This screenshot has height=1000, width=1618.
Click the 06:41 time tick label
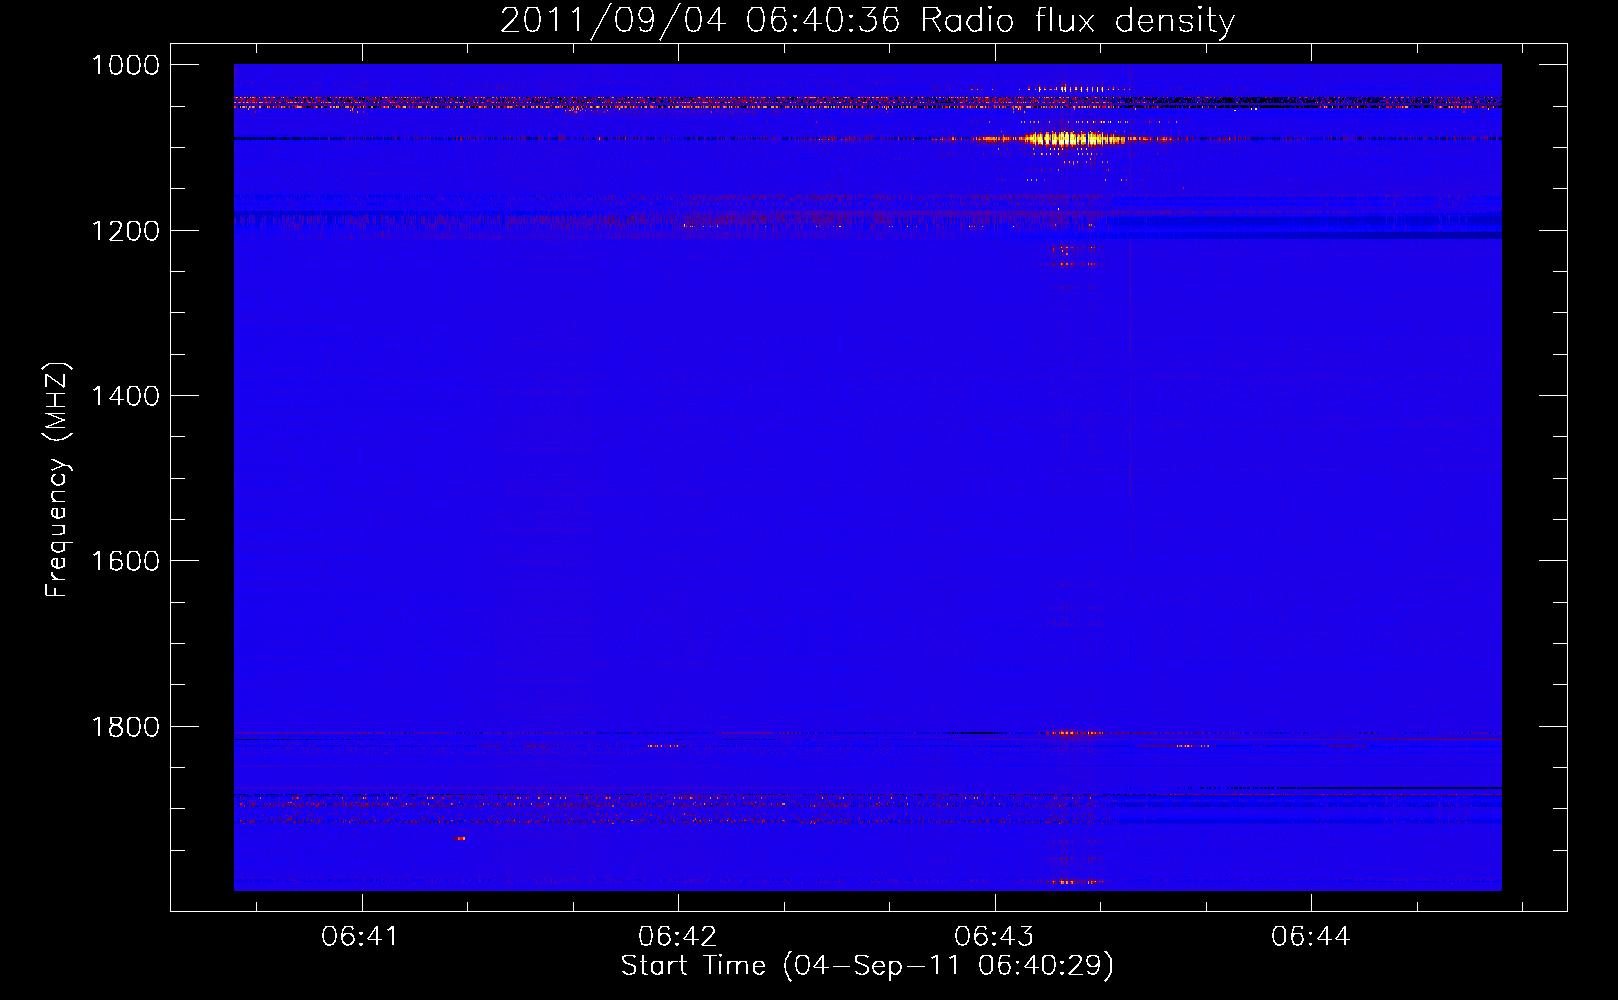pyautogui.click(x=360, y=936)
